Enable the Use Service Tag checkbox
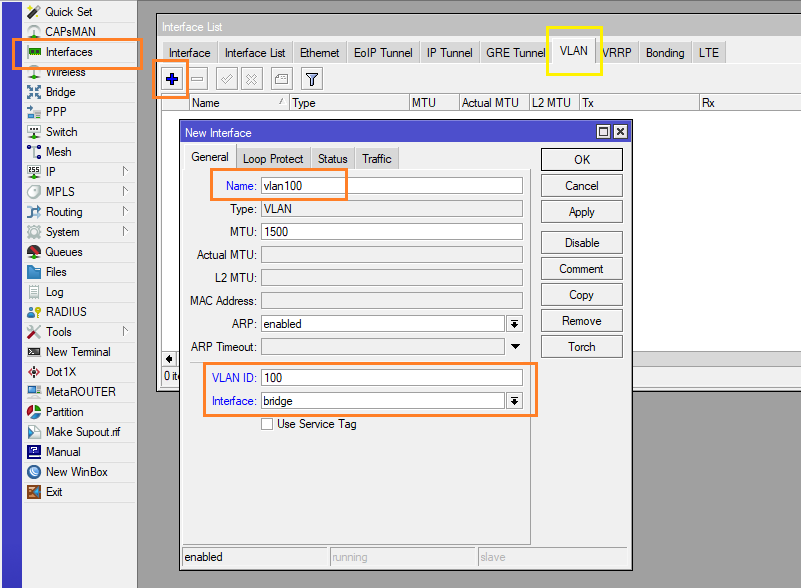 [x=267, y=424]
